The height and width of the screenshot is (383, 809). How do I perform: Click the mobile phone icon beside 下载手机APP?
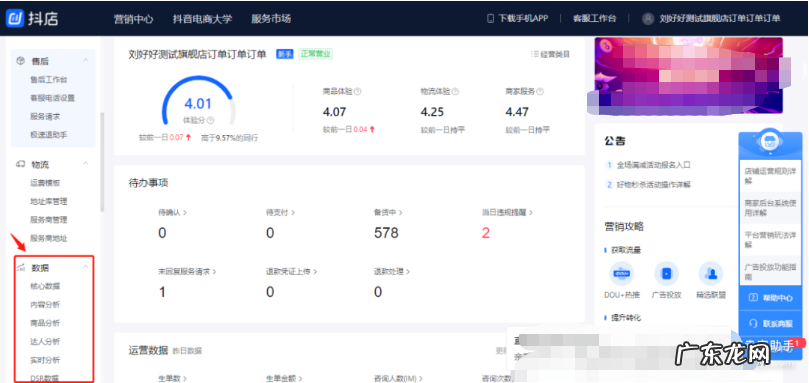(490, 18)
